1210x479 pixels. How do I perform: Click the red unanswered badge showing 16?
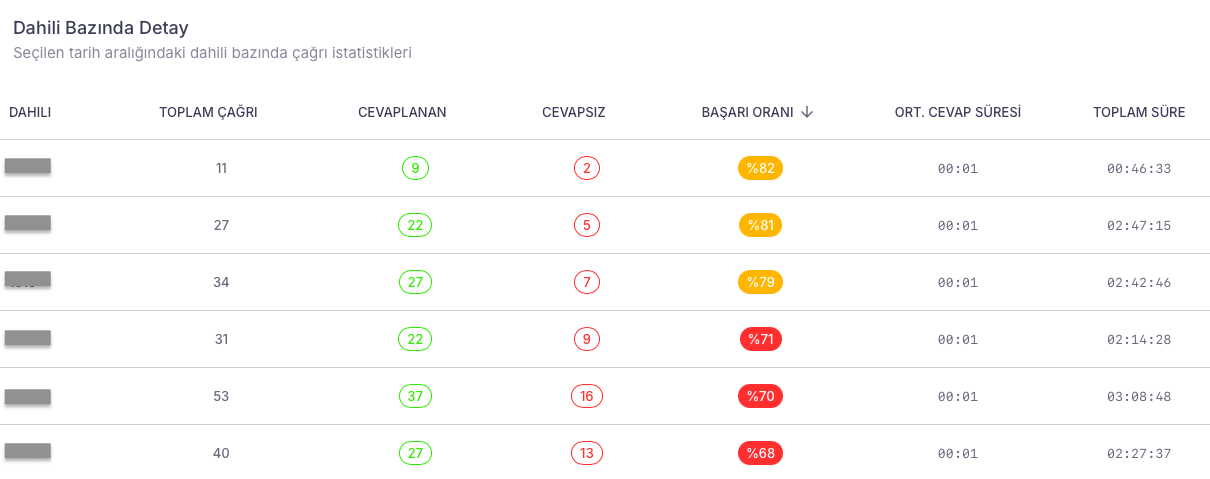pyautogui.click(x=586, y=396)
